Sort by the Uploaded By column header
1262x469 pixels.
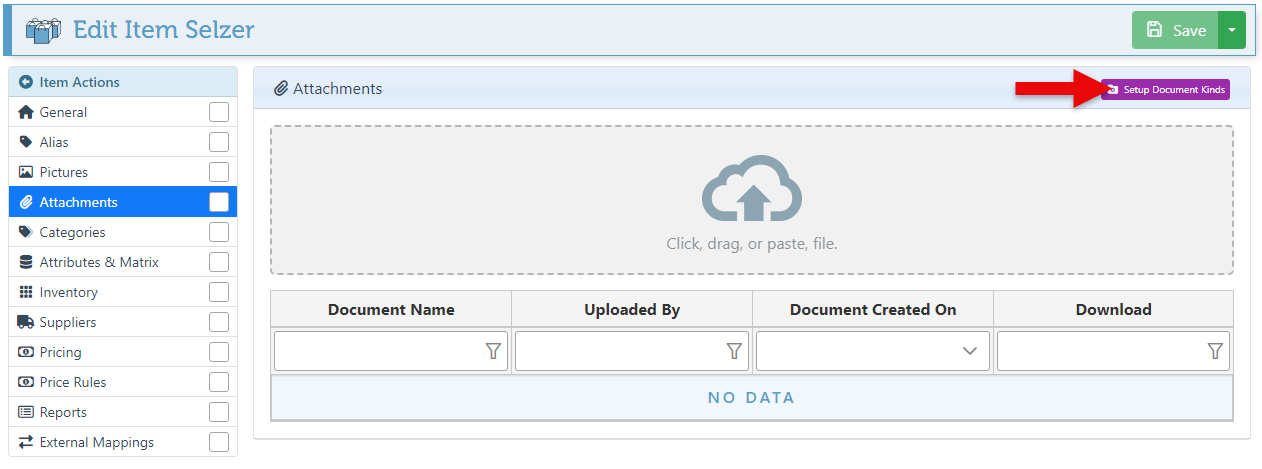(x=632, y=310)
